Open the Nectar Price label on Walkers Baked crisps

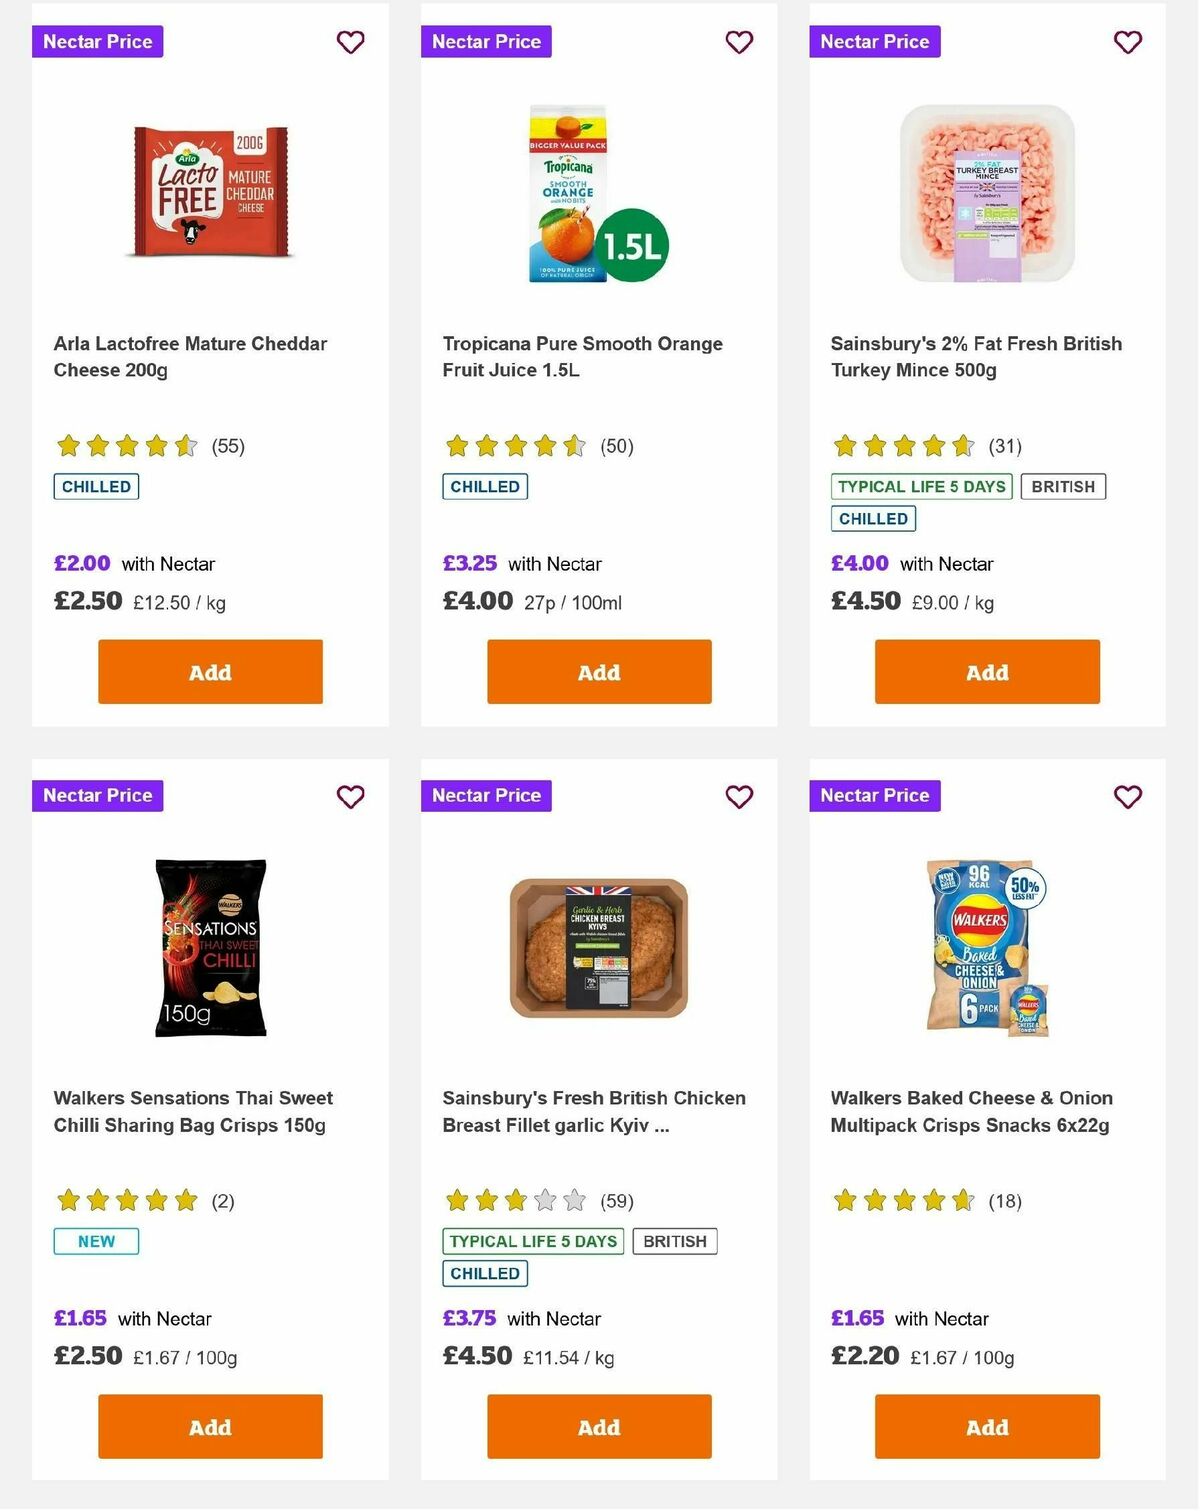click(x=874, y=796)
